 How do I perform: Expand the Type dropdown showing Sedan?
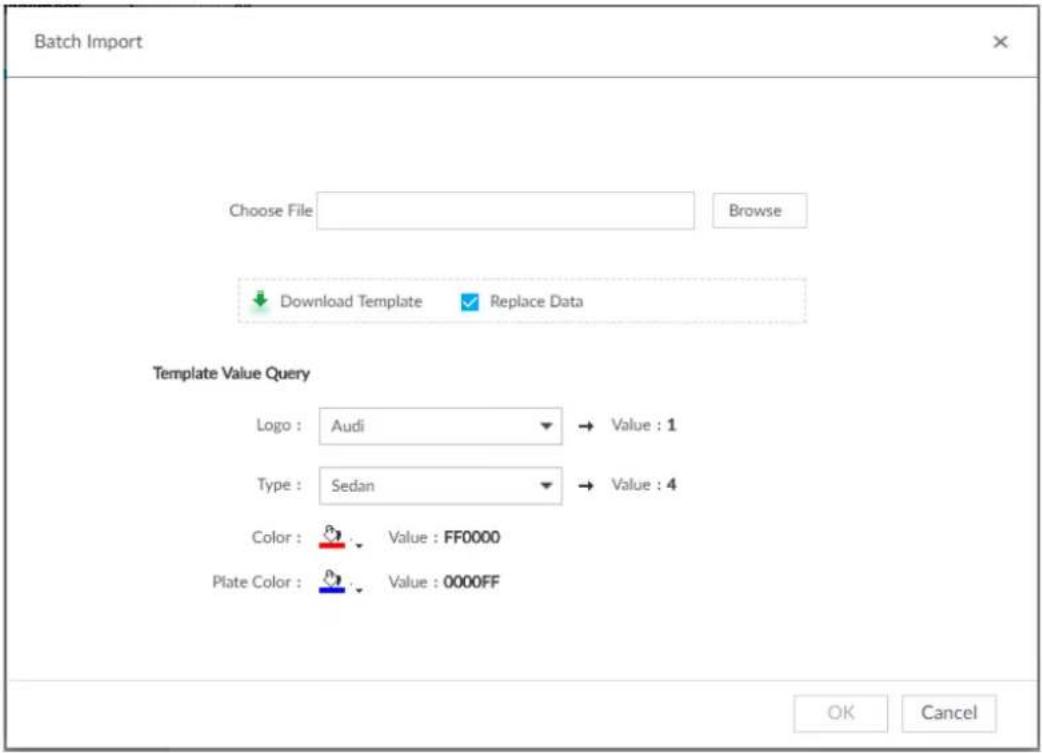[x=441, y=486]
